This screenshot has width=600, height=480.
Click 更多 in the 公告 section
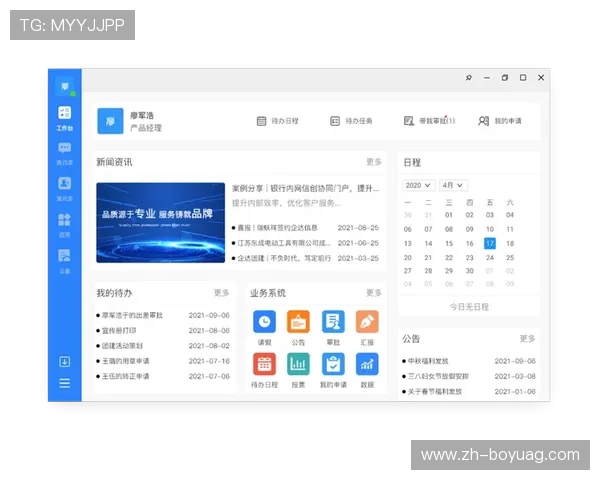point(527,339)
